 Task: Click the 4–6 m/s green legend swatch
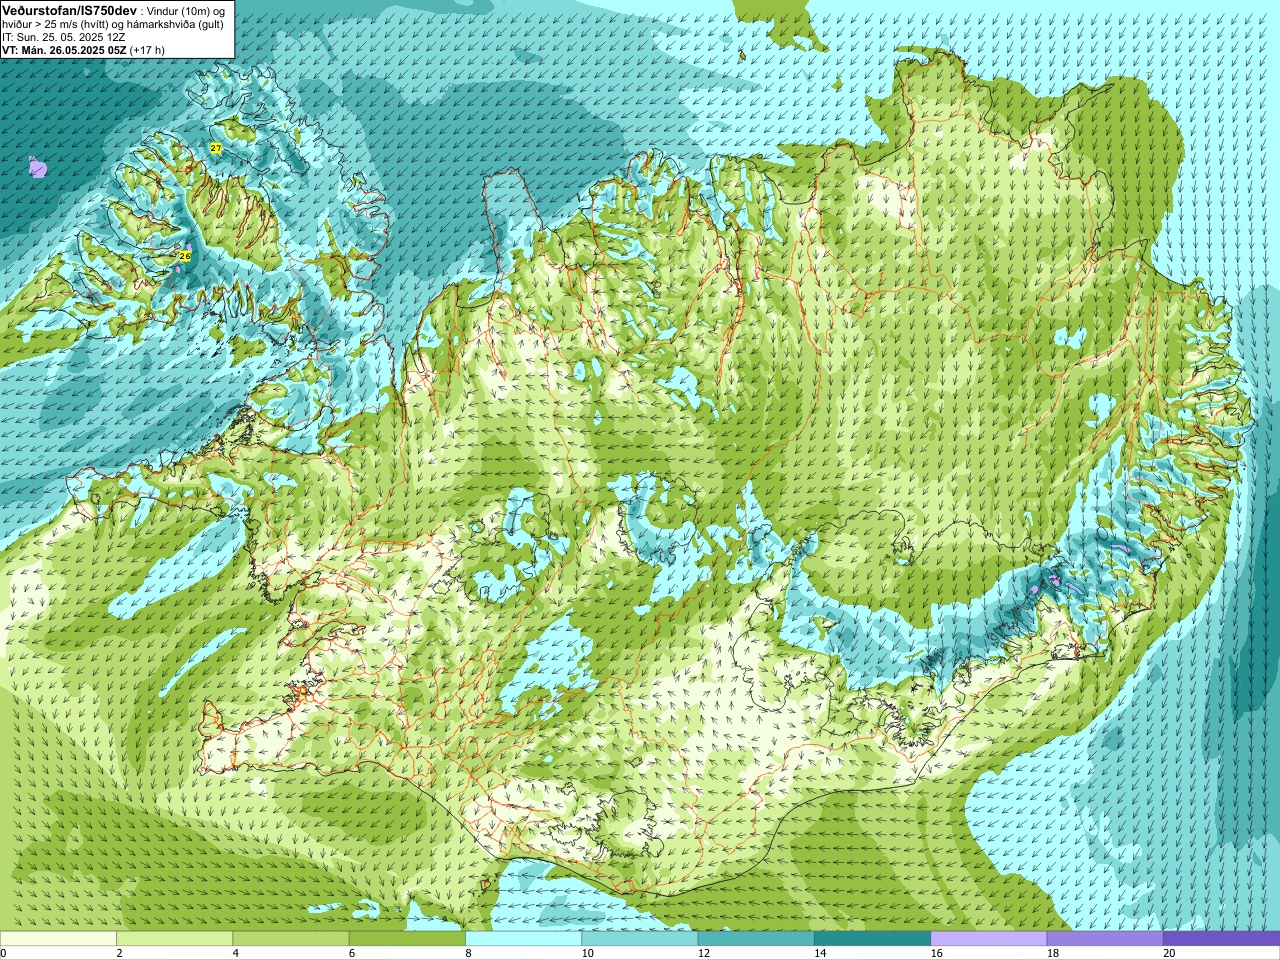tap(291, 939)
